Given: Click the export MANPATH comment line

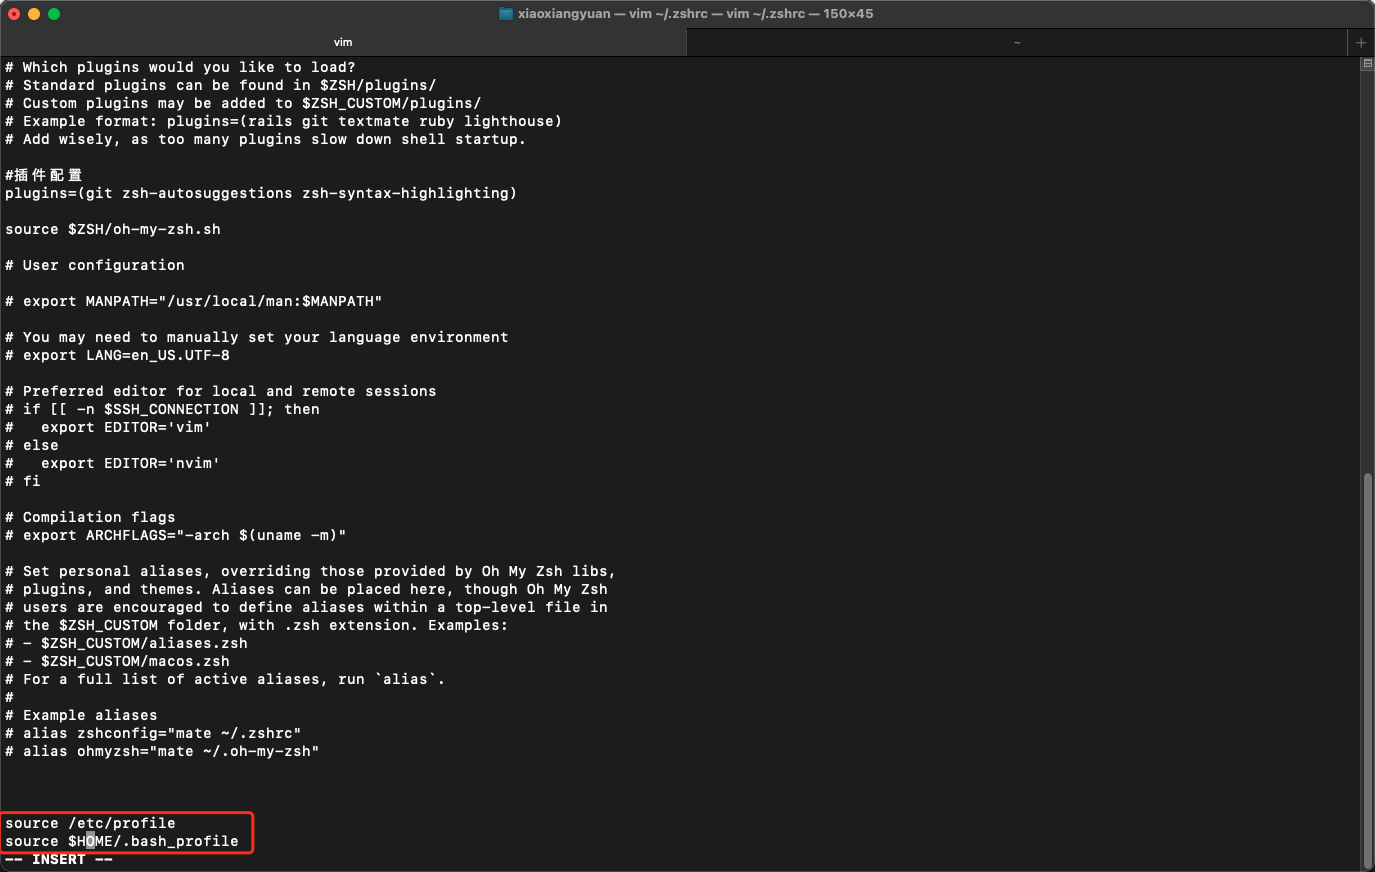Looking at the screenshot, I should point(194,301).
